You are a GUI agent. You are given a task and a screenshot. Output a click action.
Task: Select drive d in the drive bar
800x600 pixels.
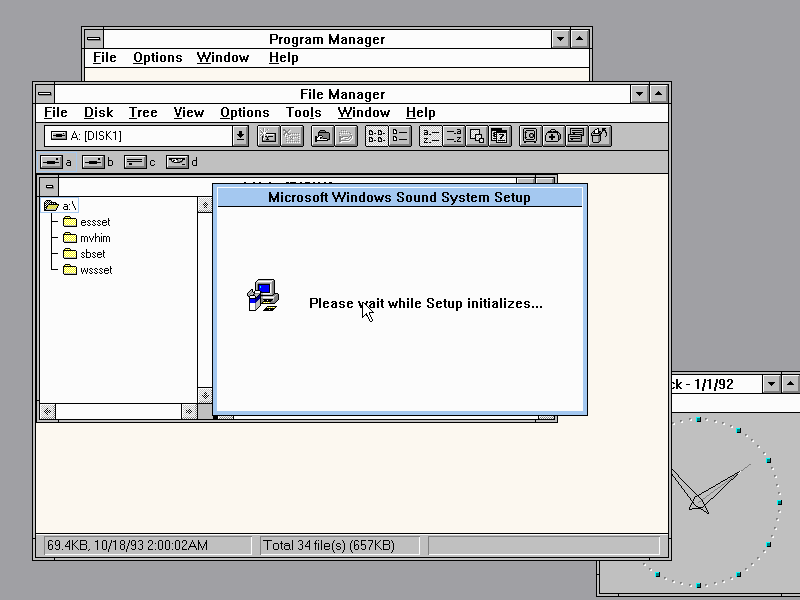pyautogui.click(x=178, y=162)
